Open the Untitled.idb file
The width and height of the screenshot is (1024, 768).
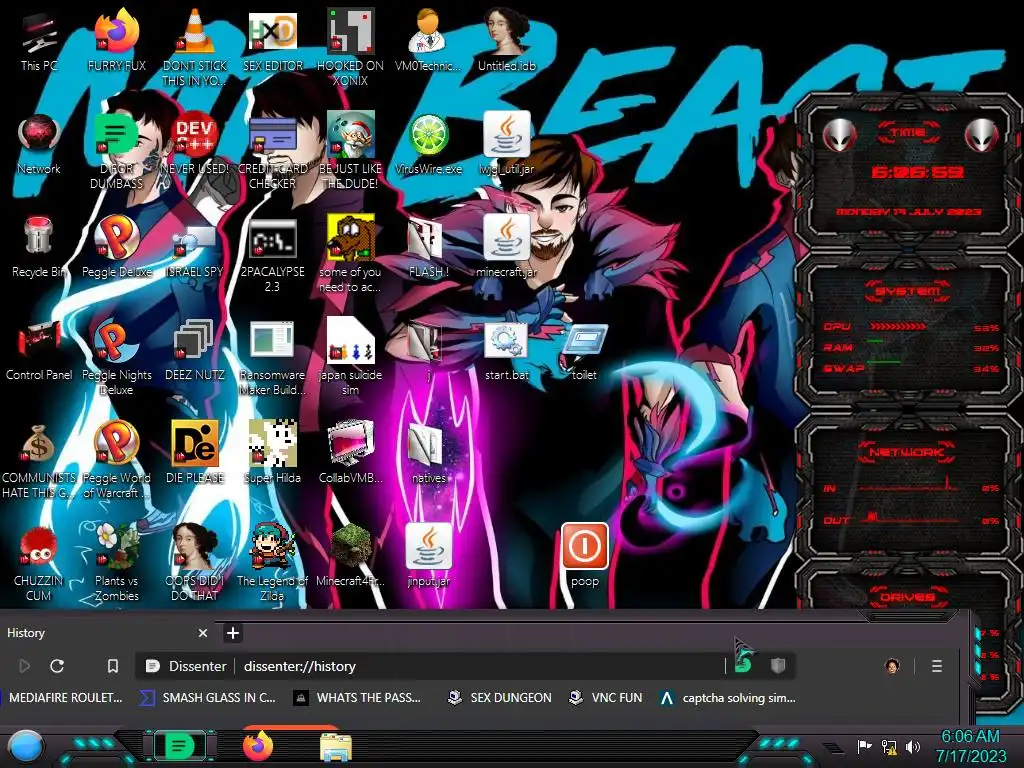point(506,42)
